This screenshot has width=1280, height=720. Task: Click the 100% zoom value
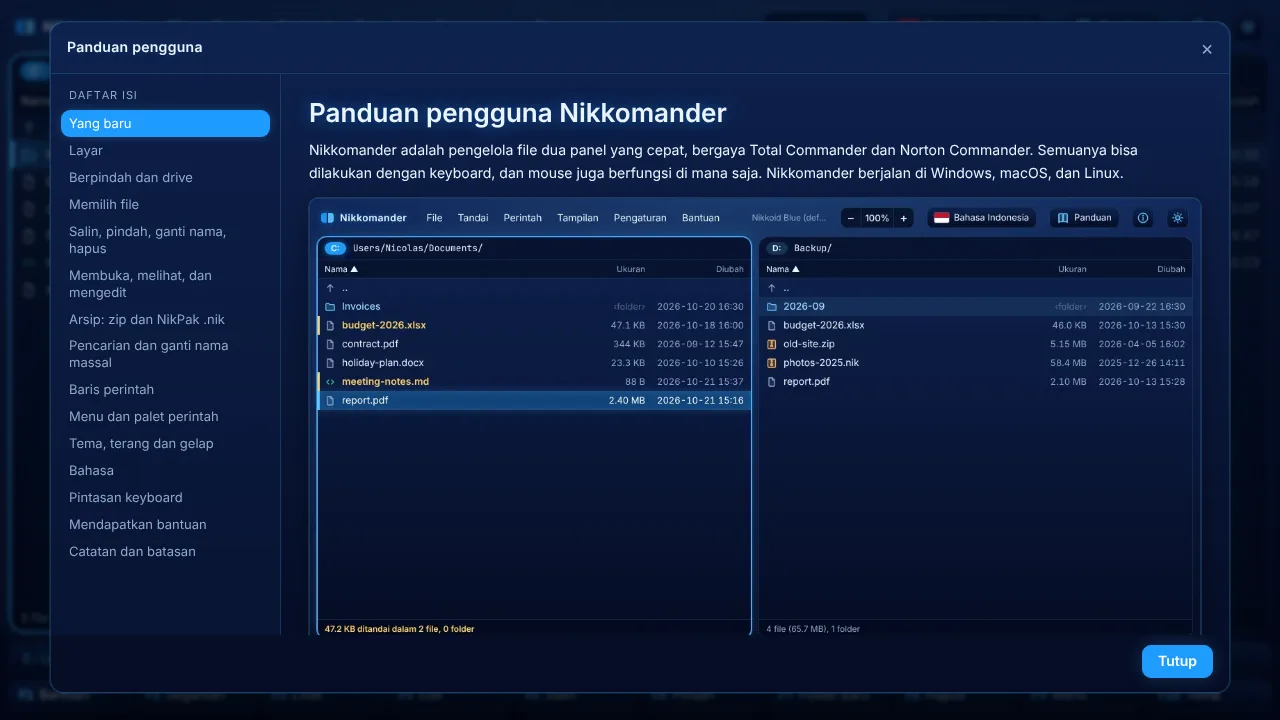[x=877, y=218]
